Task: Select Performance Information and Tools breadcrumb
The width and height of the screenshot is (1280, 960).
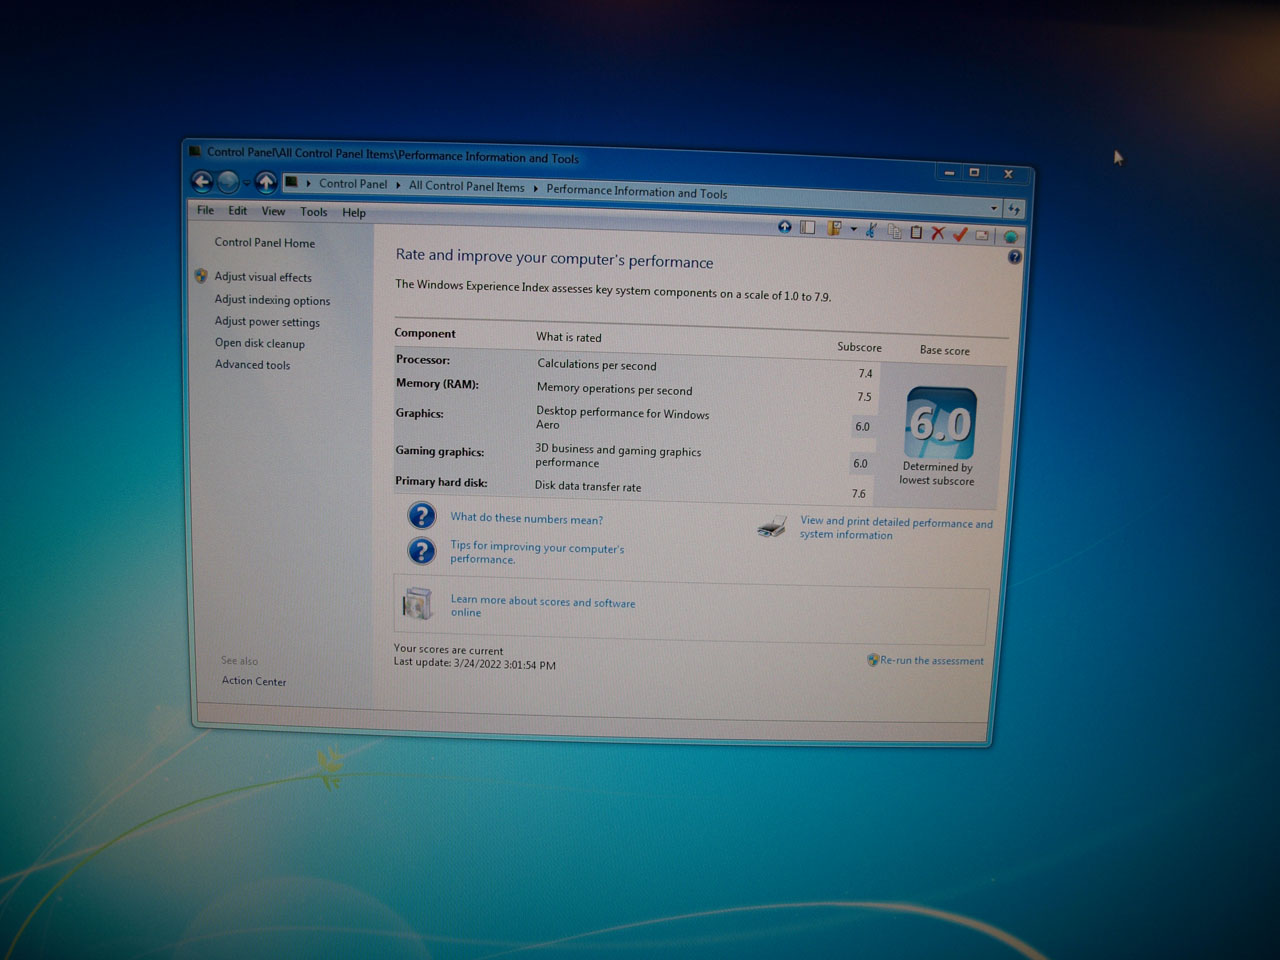Action: [637, 192]
